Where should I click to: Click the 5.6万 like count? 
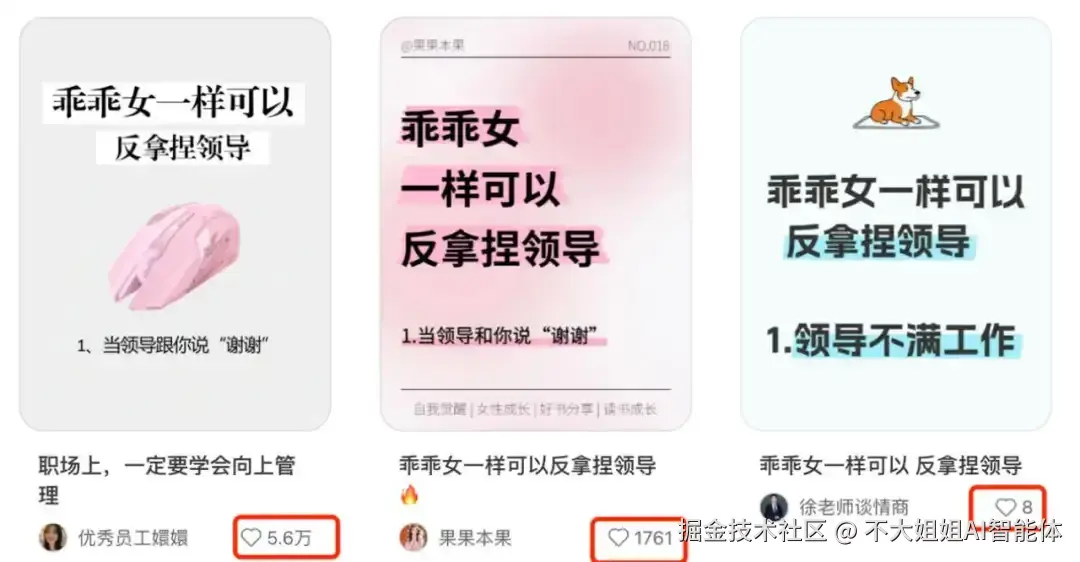click(x=289, y=538)
